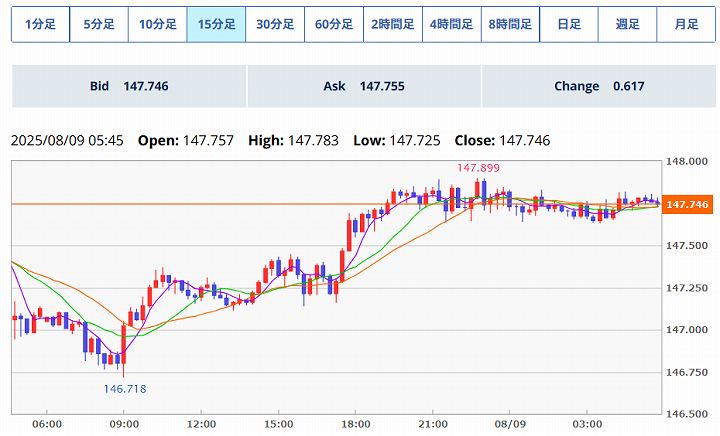Click the 15:00 time axis label

pyautogui.click(x=278, y=424)
